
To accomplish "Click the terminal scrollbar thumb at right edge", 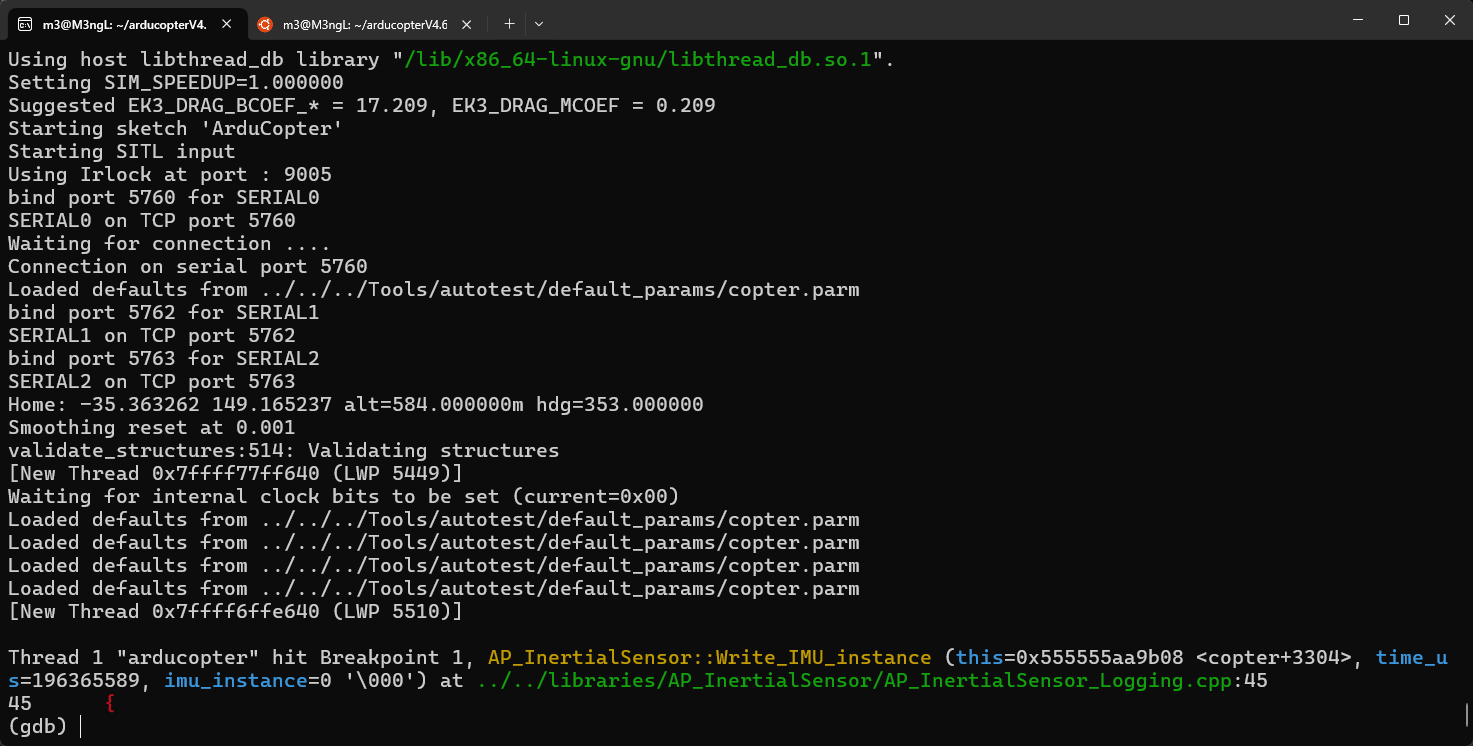I will [x=1466, y=714].
